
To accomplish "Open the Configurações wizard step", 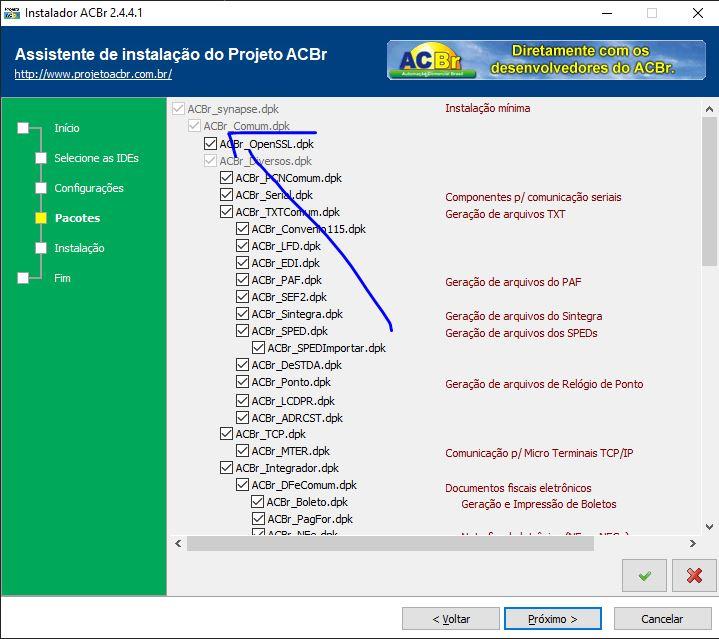I will pos(89,188).
